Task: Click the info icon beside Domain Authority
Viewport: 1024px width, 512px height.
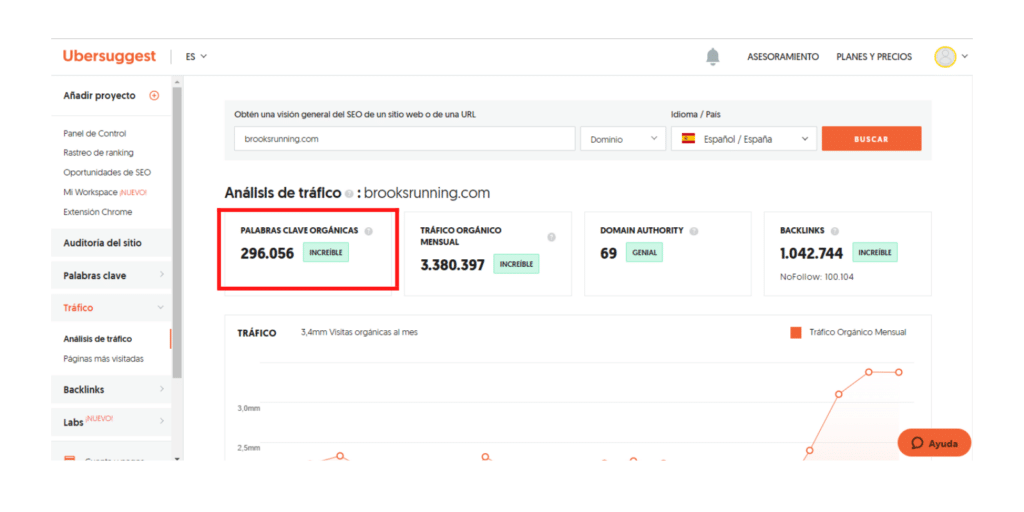Action: pos(694,231)
